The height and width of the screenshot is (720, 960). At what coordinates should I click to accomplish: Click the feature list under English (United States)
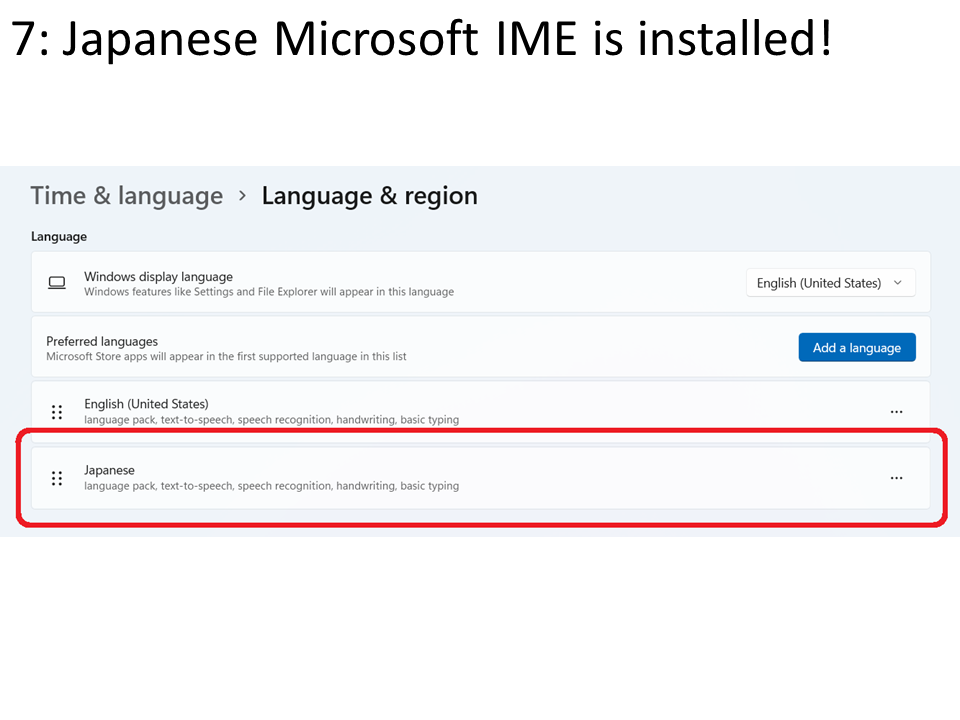pyautogui.click(x=271, y=419)
